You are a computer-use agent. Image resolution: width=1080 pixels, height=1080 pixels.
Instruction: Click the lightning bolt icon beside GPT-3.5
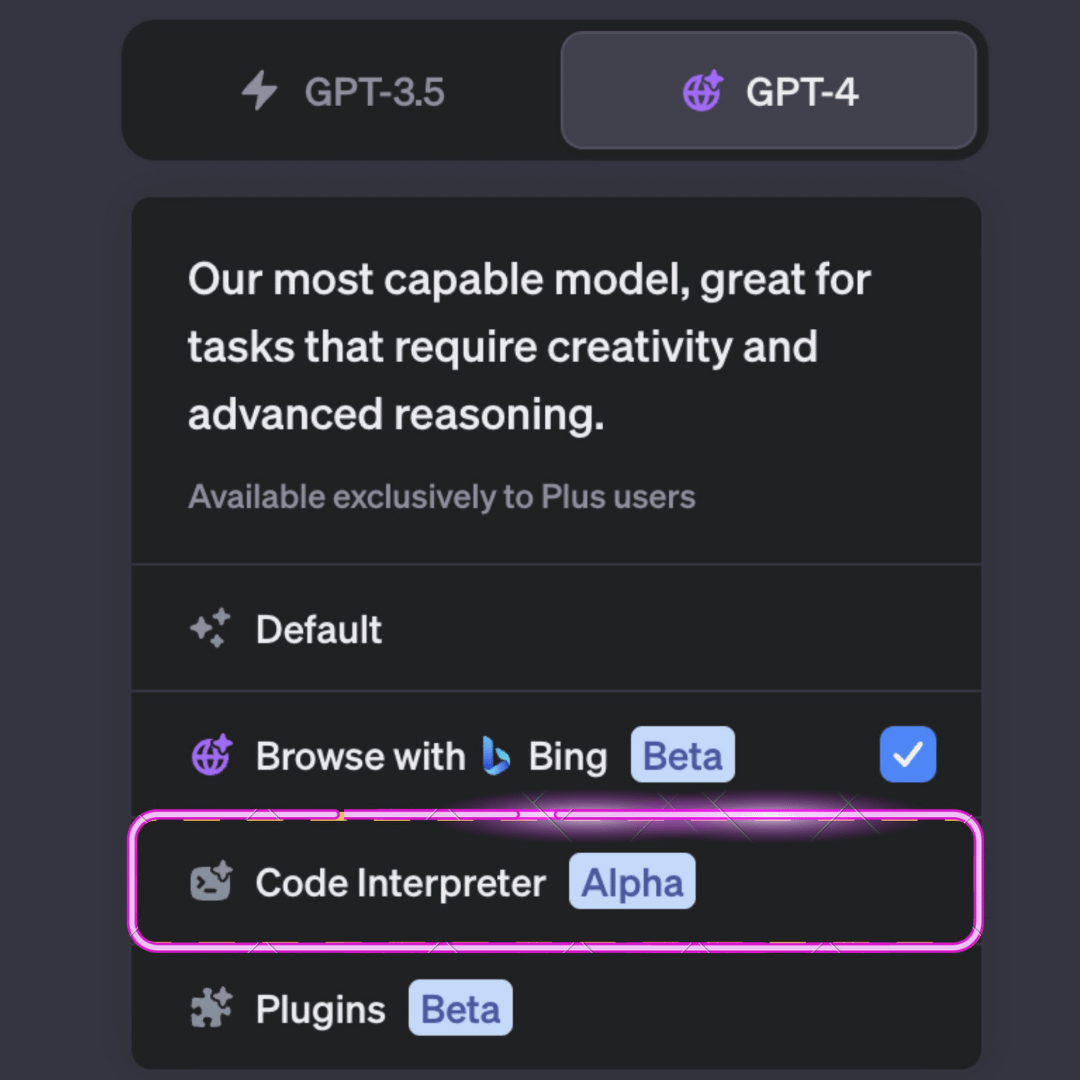(260, 92)
